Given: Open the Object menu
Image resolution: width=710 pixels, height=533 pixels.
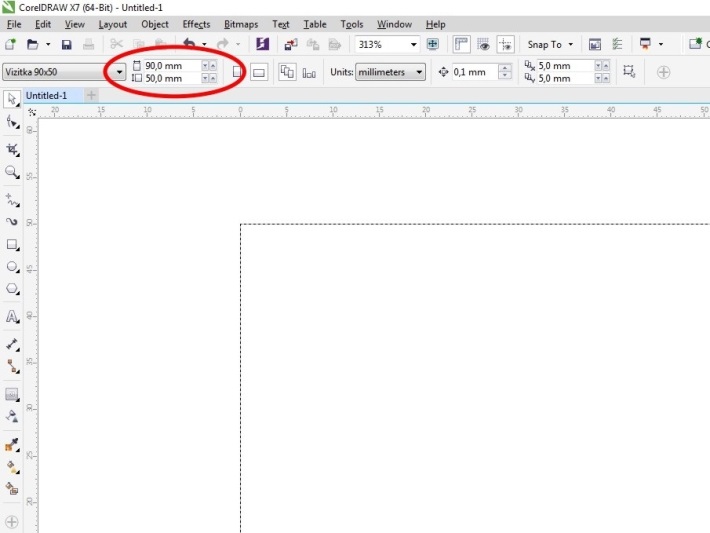Looking at the screenshot, I should coord(155,24).
